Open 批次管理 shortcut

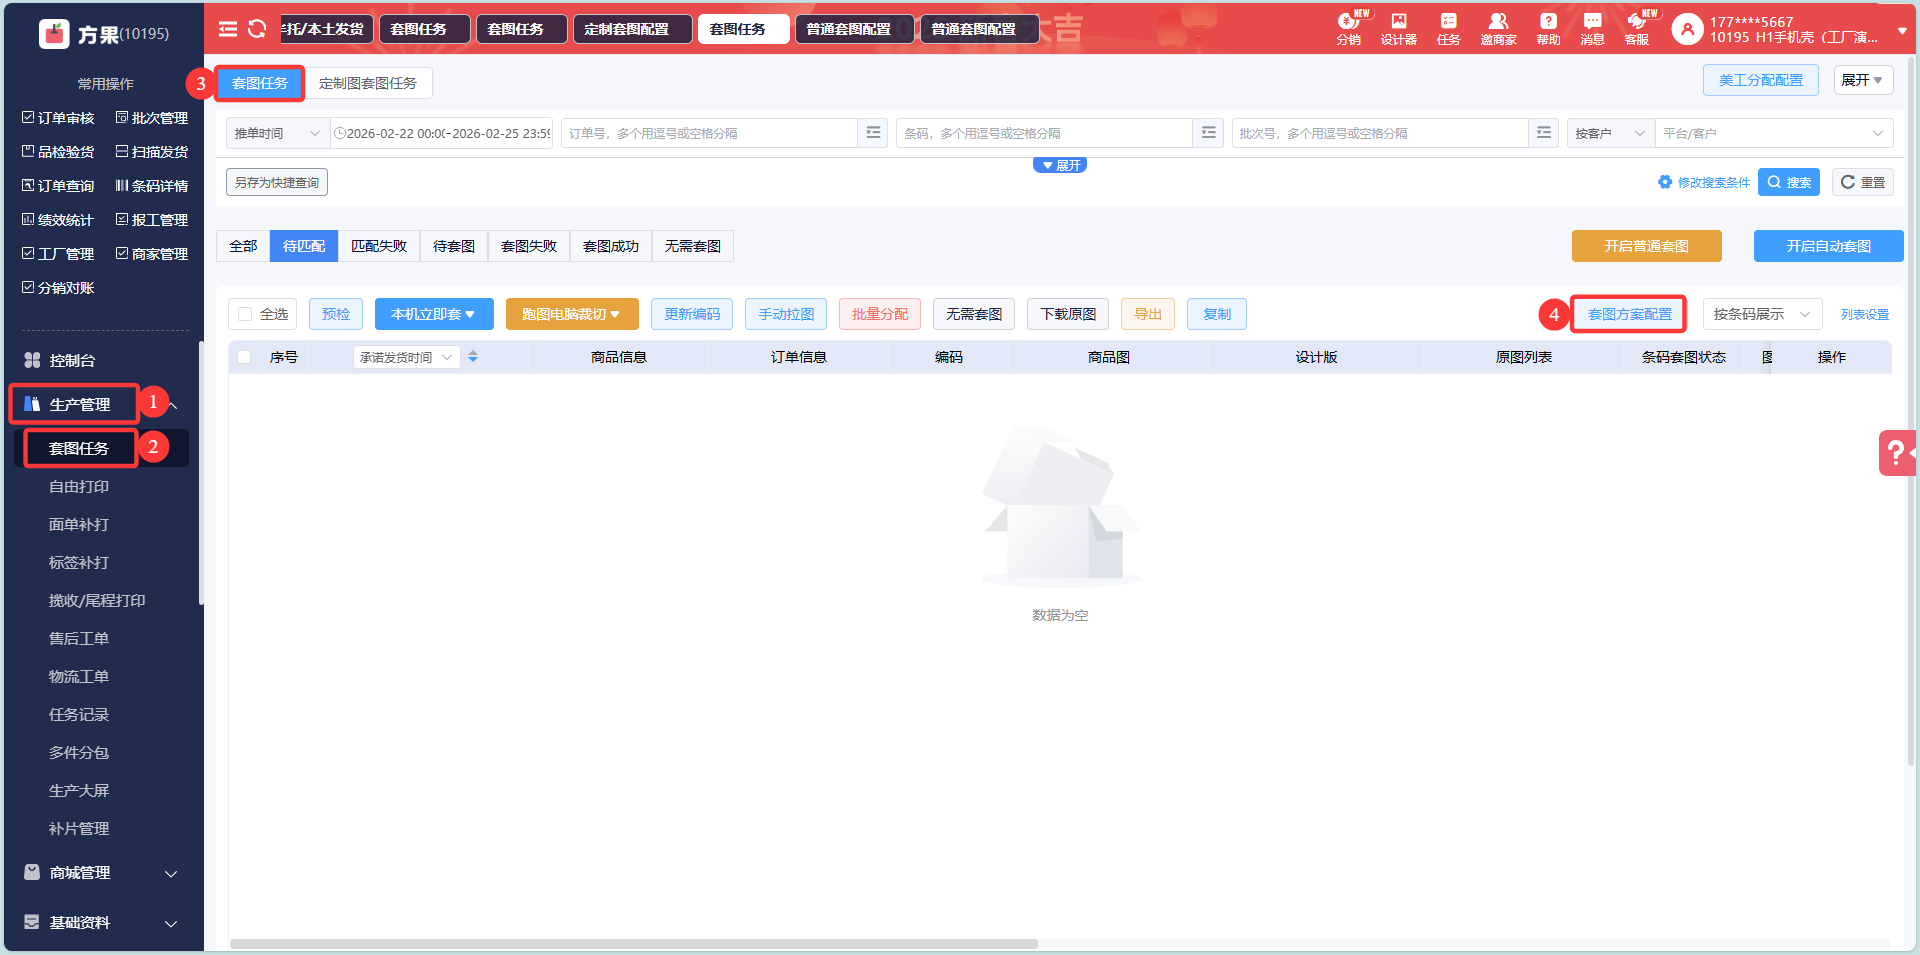(x=152, y=118)
